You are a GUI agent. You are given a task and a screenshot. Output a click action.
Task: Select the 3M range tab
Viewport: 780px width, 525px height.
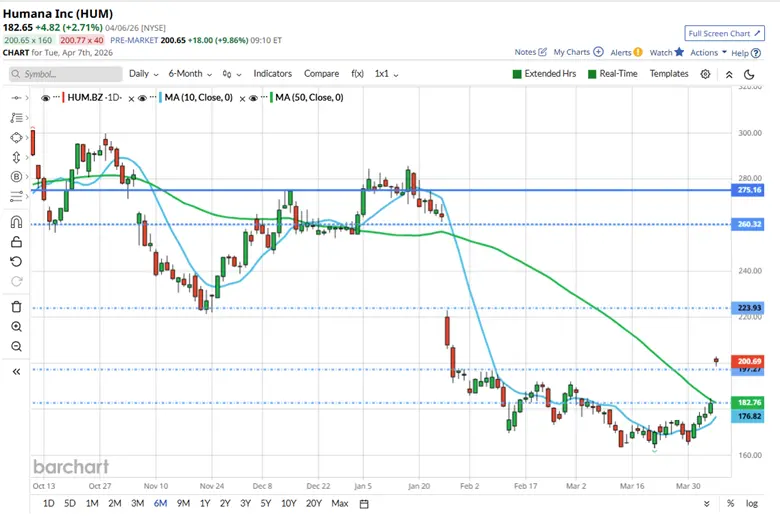pyautogui.click(x=137, y=504)
